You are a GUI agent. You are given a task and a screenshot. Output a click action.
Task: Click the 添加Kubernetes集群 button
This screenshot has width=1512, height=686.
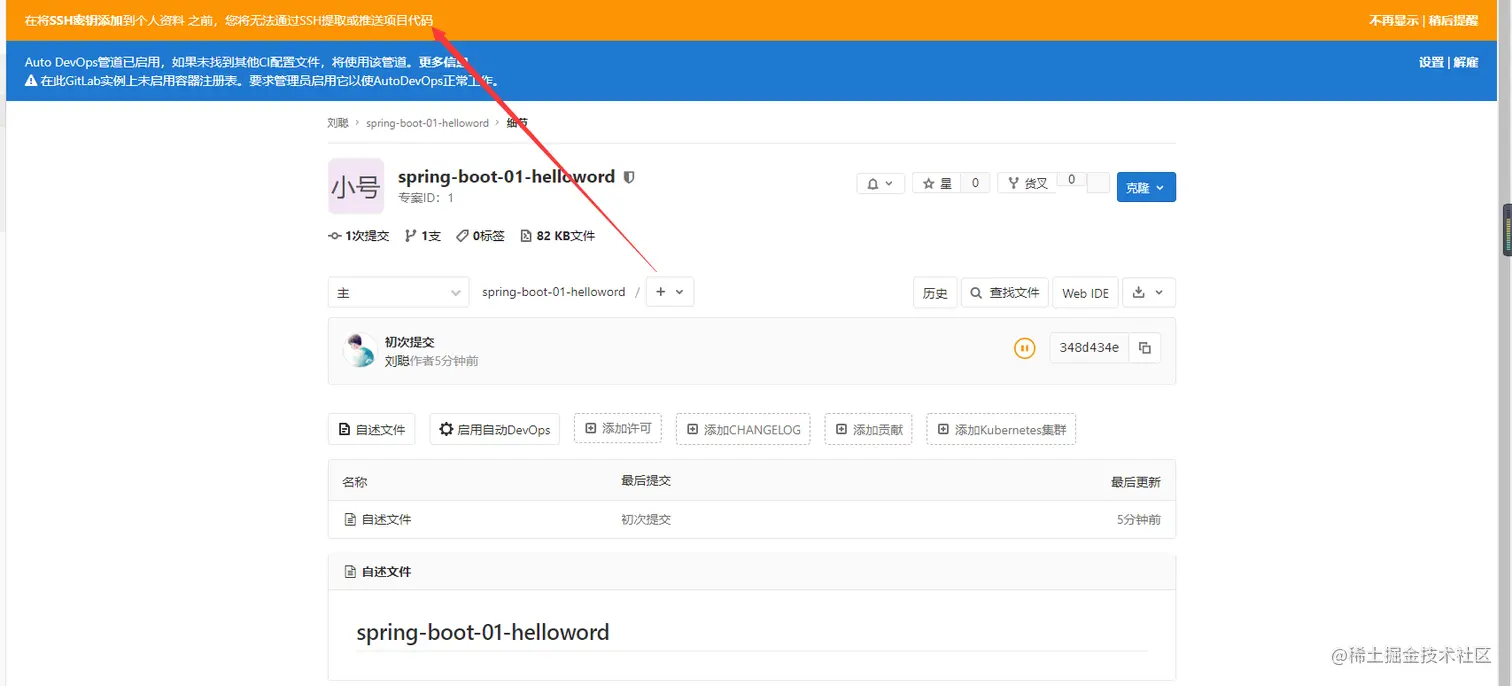pyautogui.click(x=1001, y=429)
